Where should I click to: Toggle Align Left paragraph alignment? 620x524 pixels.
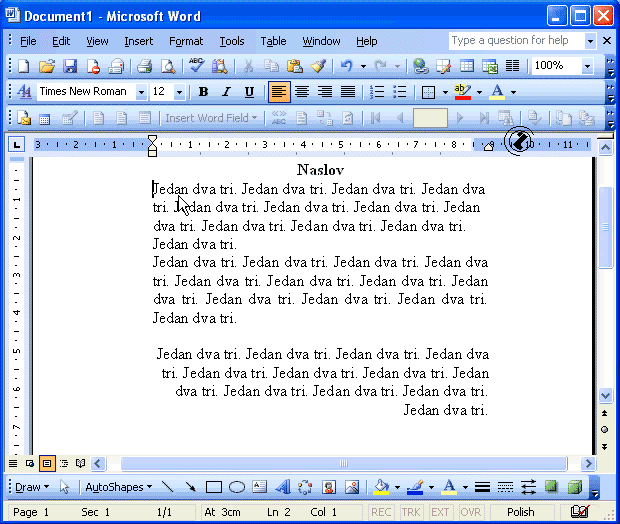tap(279, 92)
